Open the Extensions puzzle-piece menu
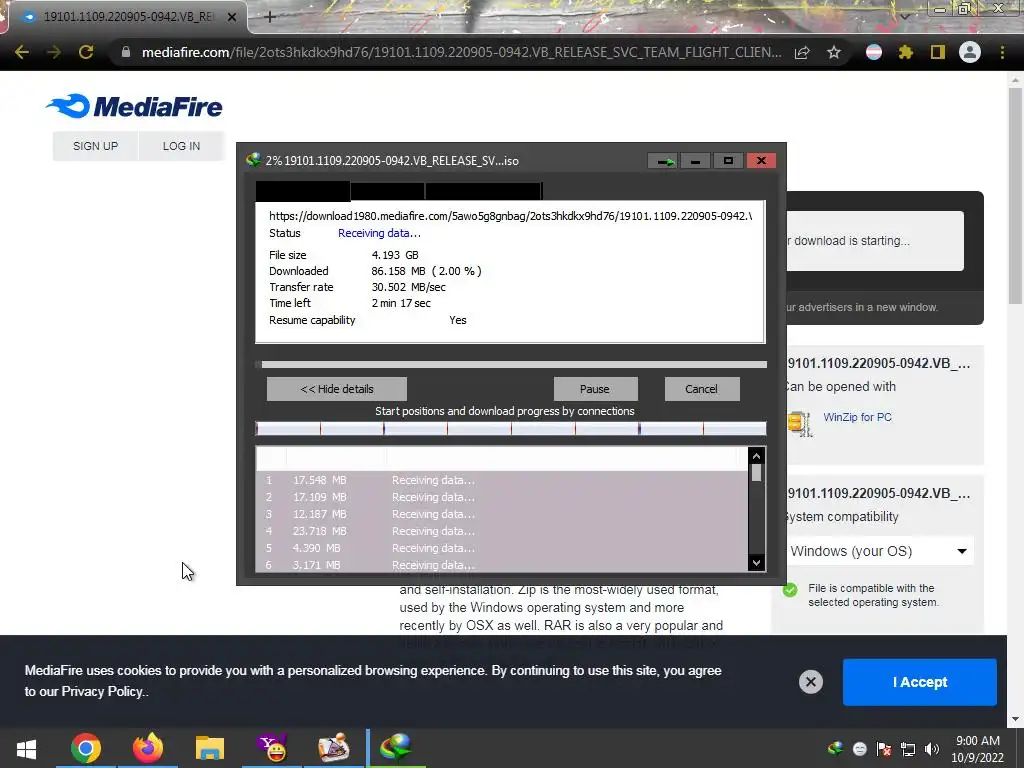The image size is (1024, 768). pyautogui.click(x=906, y=52)
